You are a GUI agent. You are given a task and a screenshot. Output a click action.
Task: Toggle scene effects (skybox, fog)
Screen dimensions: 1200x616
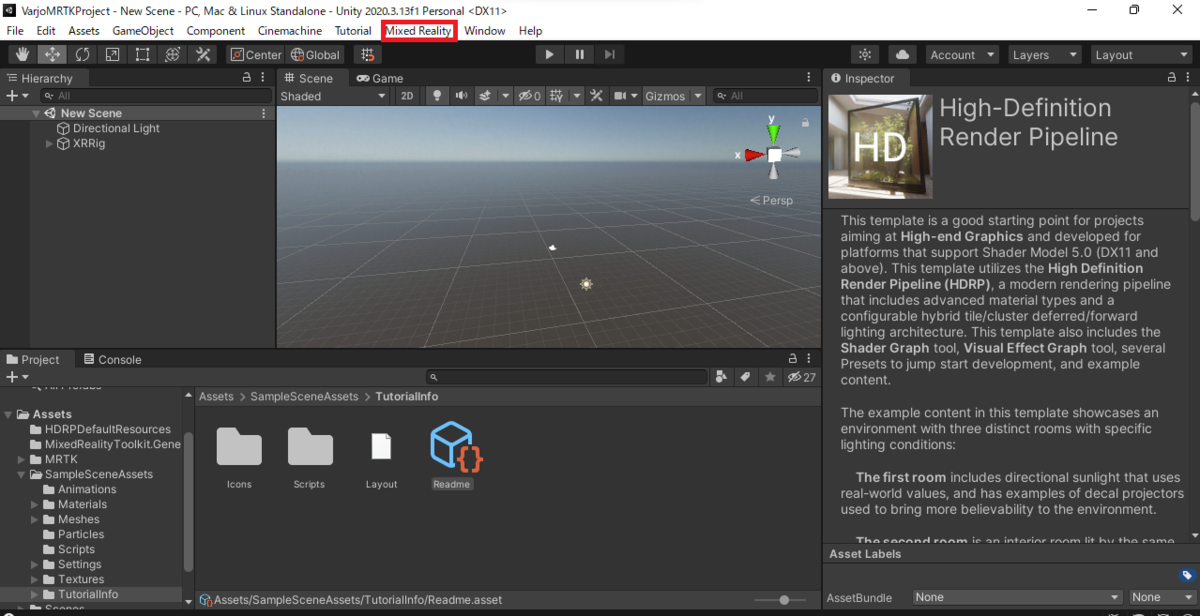click(485, 96)
